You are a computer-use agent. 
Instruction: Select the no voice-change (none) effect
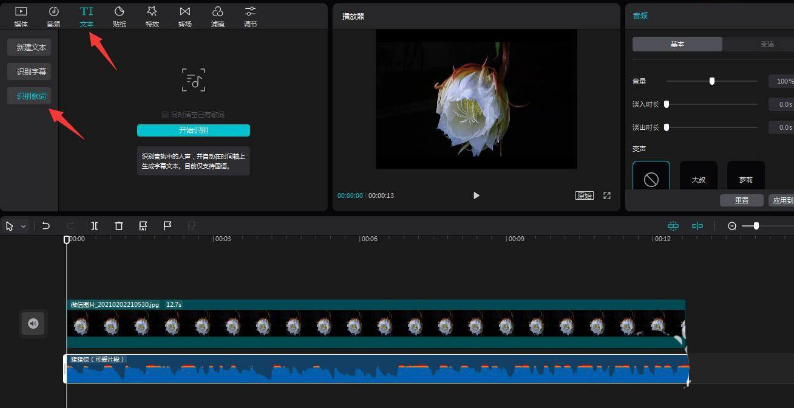651,179
